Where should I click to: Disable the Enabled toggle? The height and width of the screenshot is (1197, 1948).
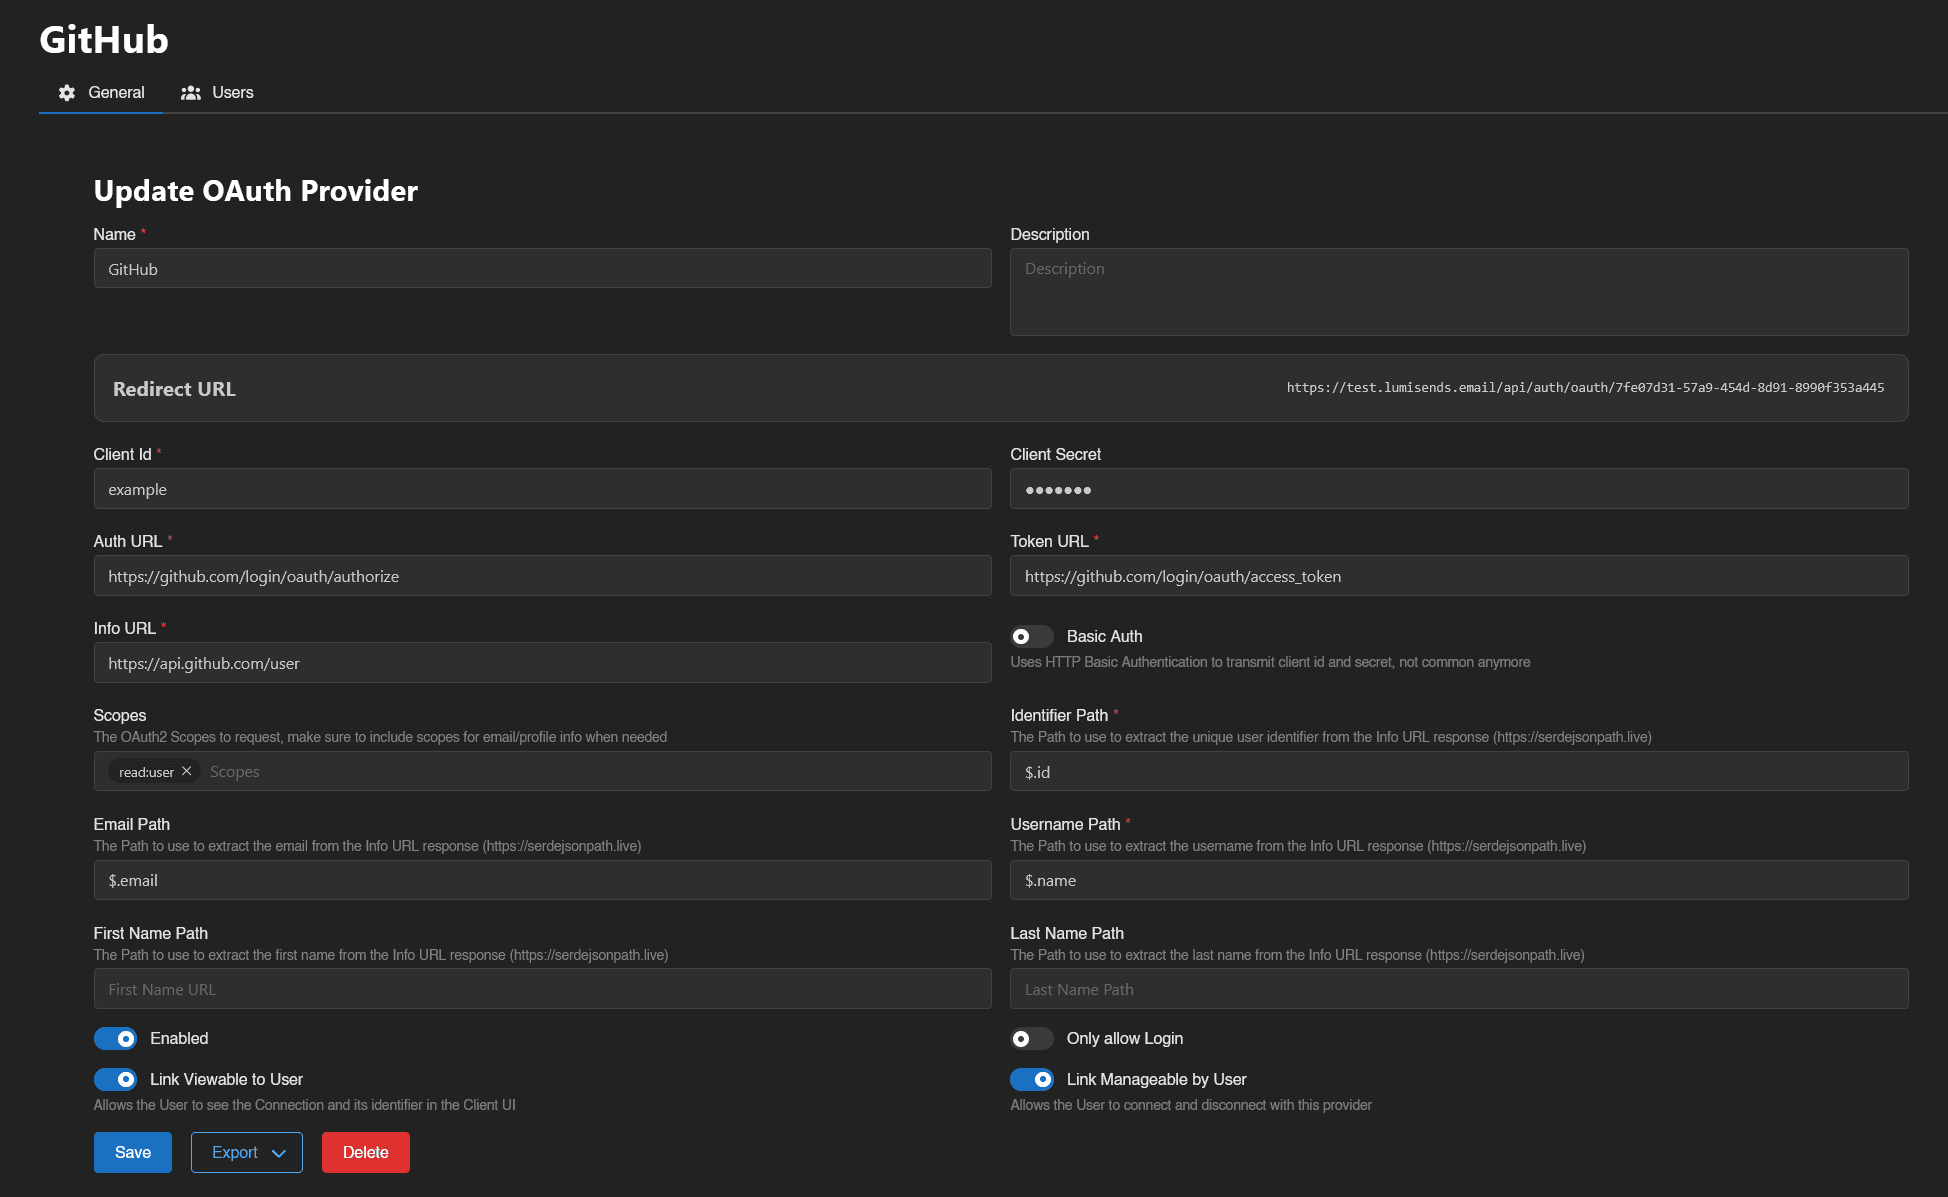click(x=115, y=1038)
